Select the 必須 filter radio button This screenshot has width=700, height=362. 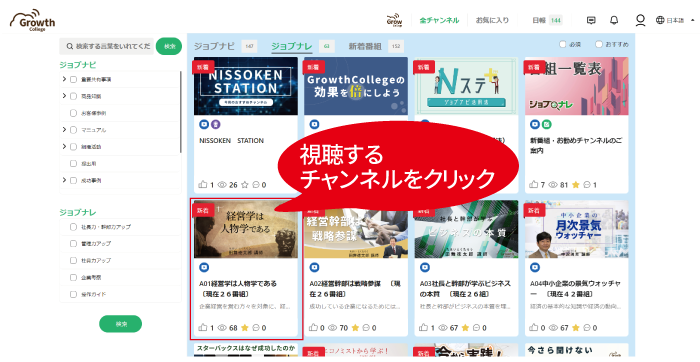[x=562, y=44]
